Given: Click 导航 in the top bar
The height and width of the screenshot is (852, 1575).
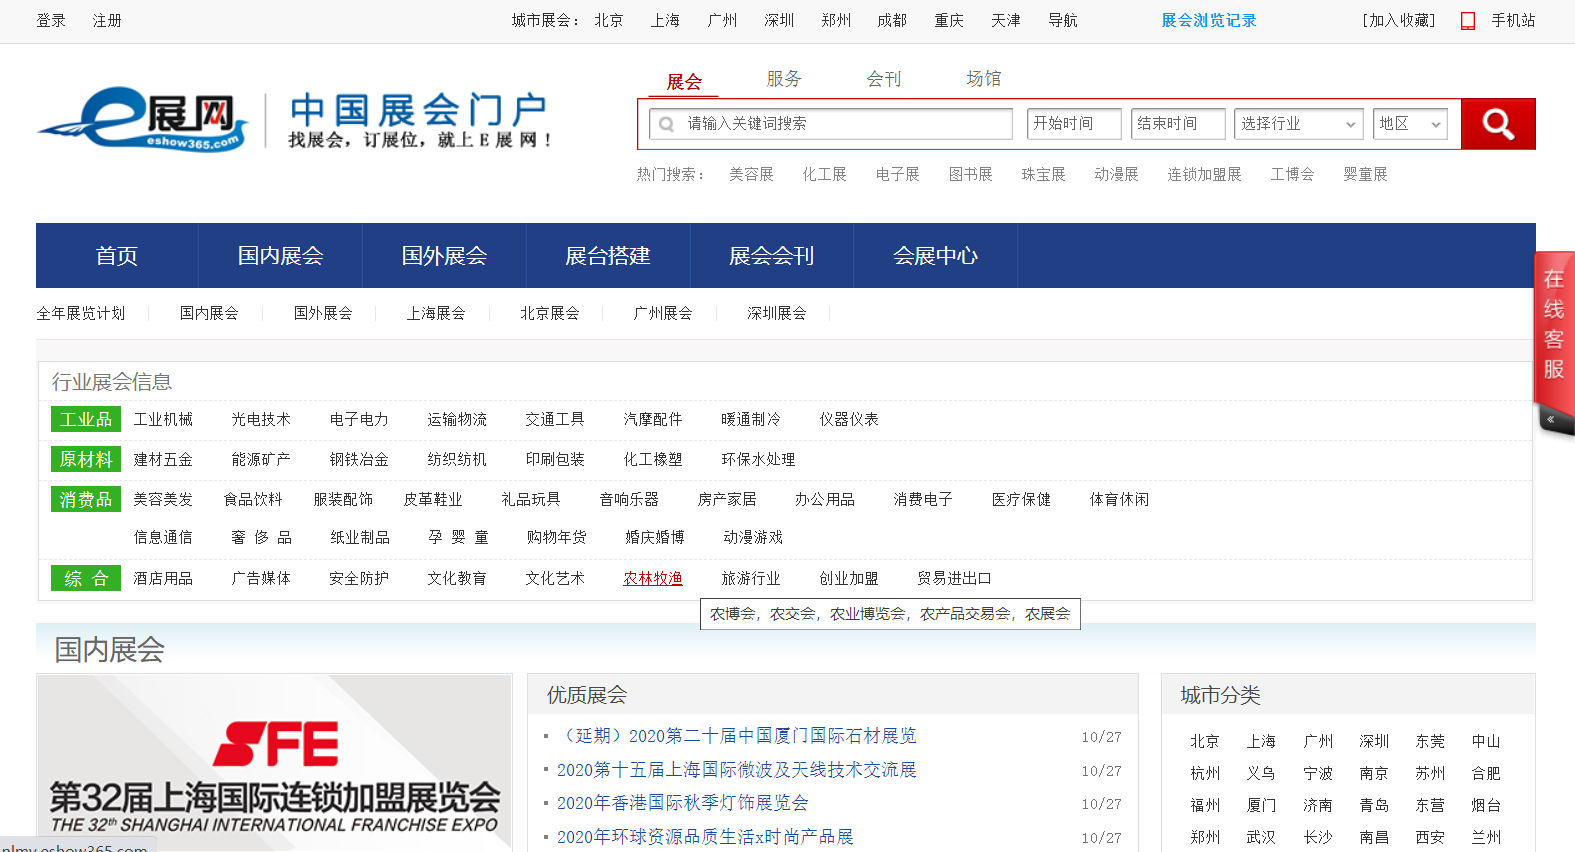Looking at the screenshot, I should [1063, 21].
